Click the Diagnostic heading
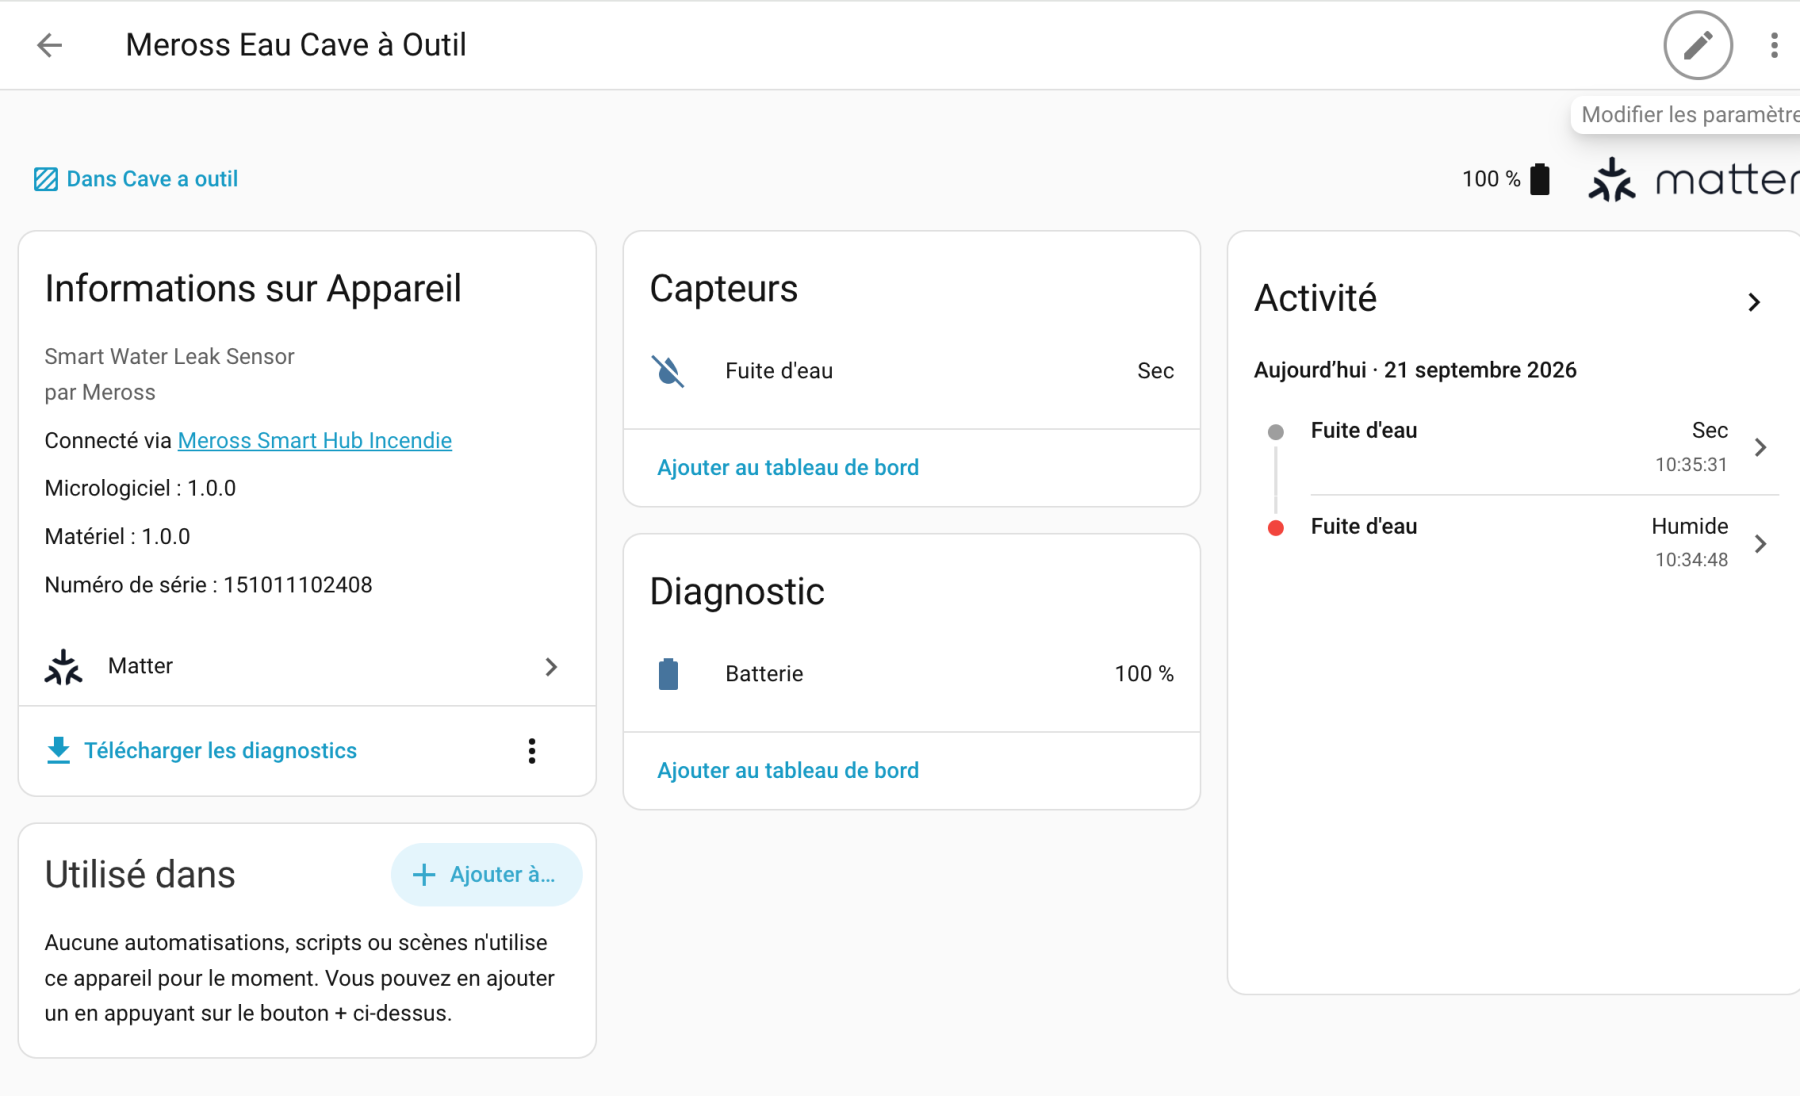This screenshot has width=1800, height=1096. 737,592
